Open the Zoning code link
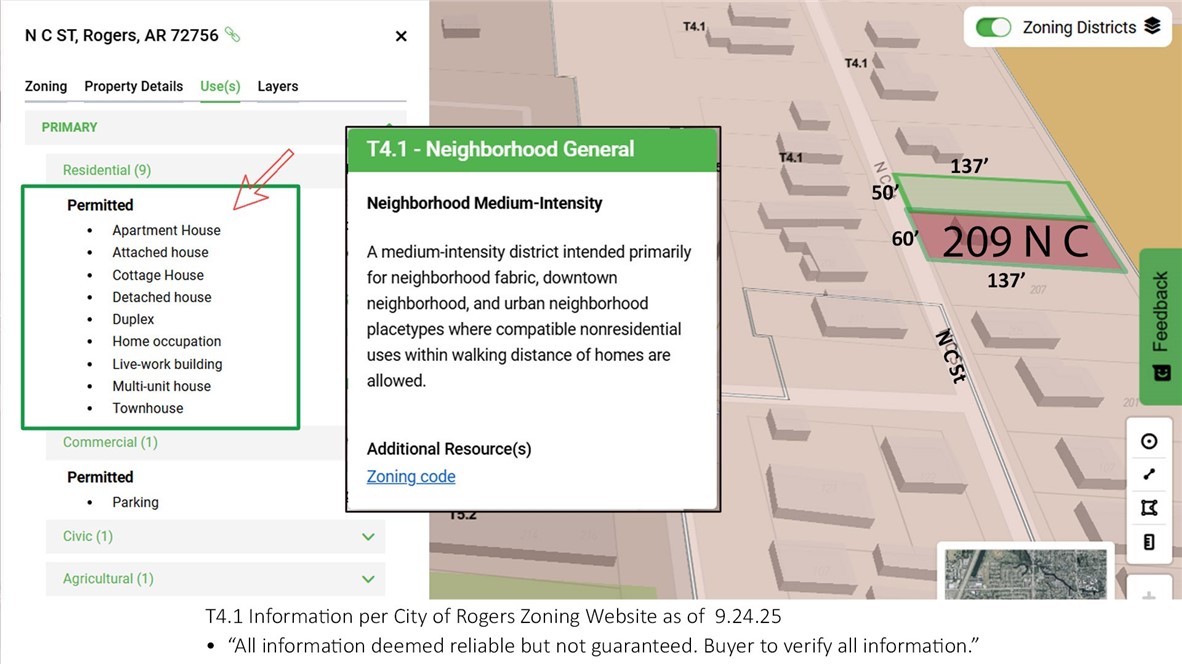 click(x=411, y=477)
